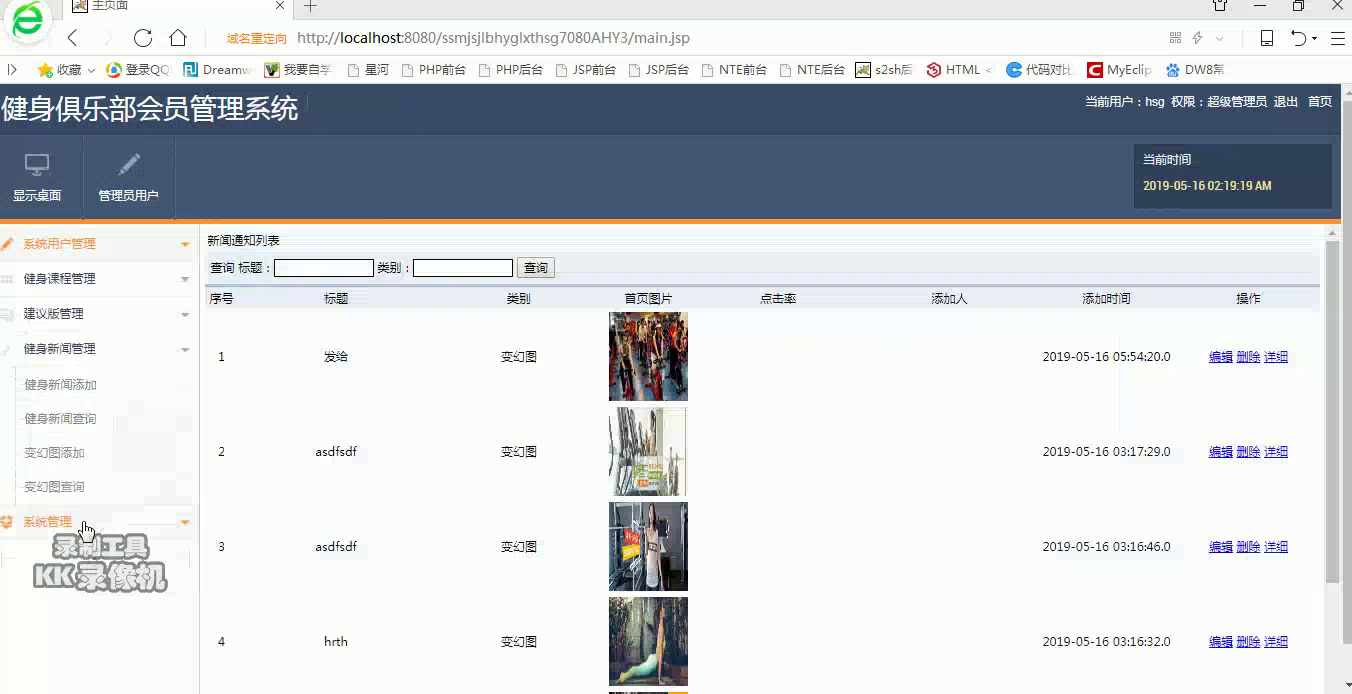This screenshot has width=1352, height=694.
Task: Open the NTE前台 bookmark
Action: tap(734, 70)
